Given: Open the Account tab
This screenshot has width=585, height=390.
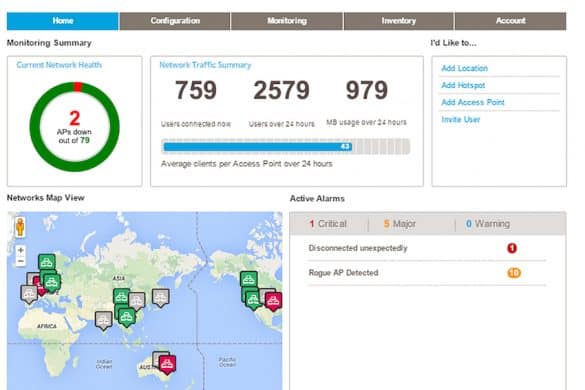Looking at the screenshot, I should tap(510, 21).
